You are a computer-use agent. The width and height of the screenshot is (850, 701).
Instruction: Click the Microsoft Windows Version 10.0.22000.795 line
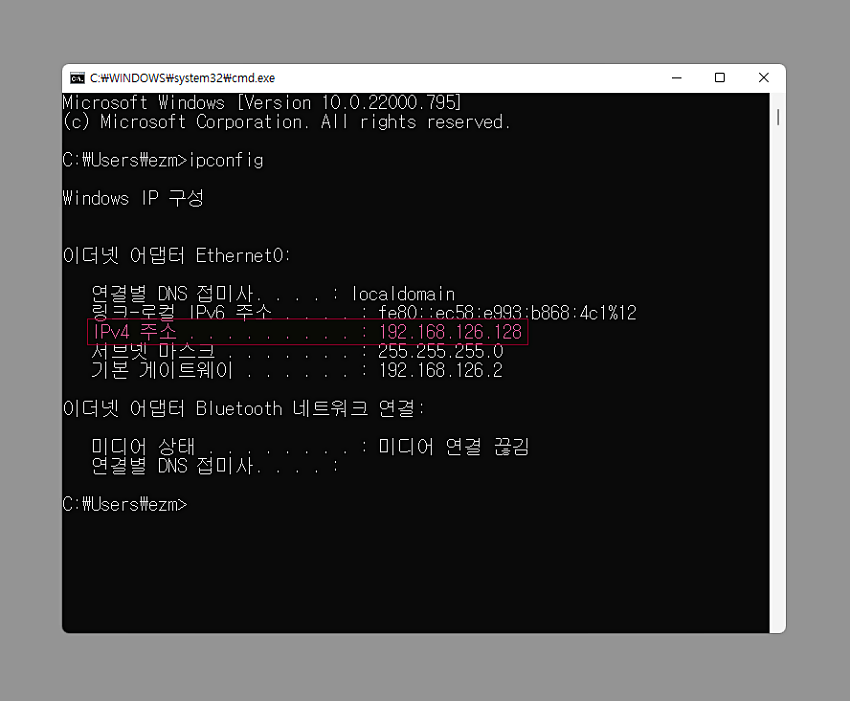point(262,102)
